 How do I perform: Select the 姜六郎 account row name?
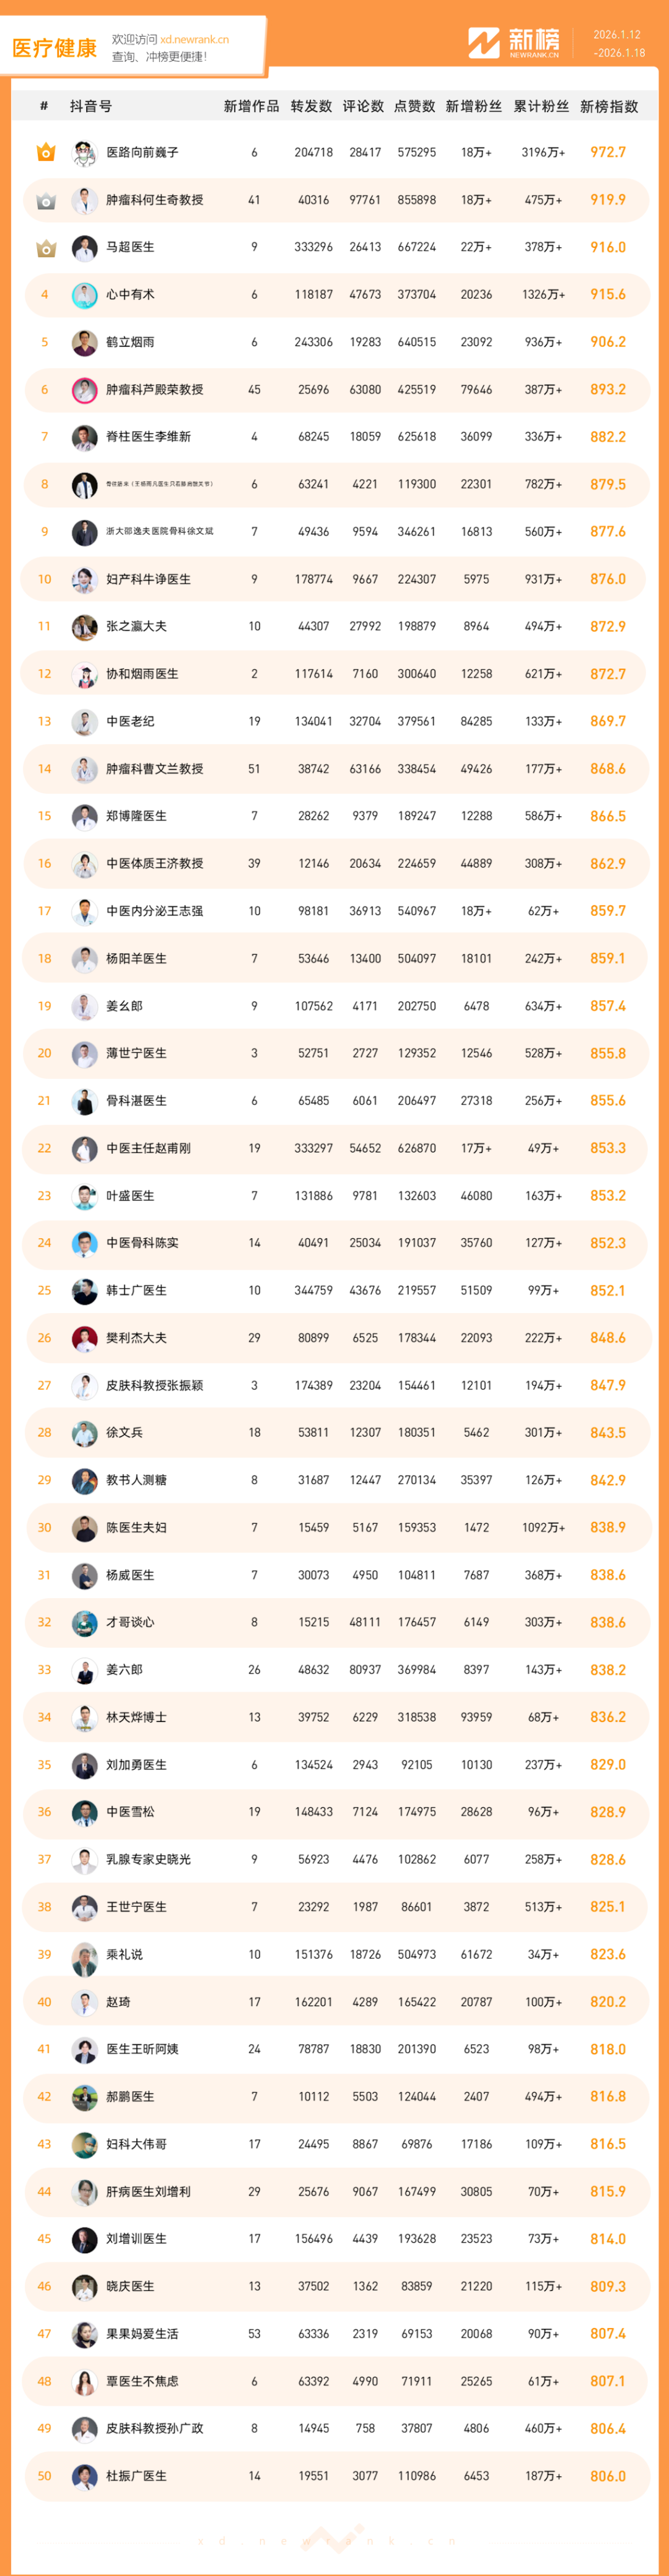click(x=124, y=1670)
